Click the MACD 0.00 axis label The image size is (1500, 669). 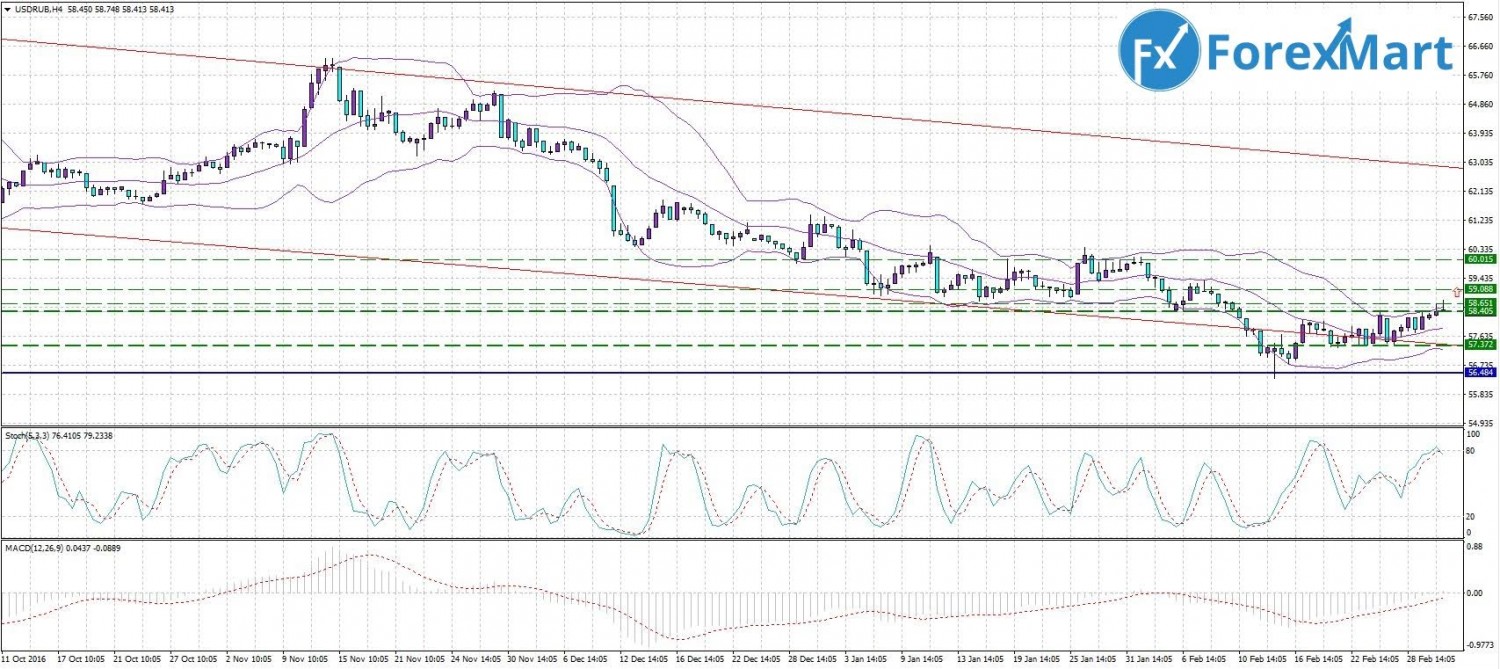pos(1474,593)
